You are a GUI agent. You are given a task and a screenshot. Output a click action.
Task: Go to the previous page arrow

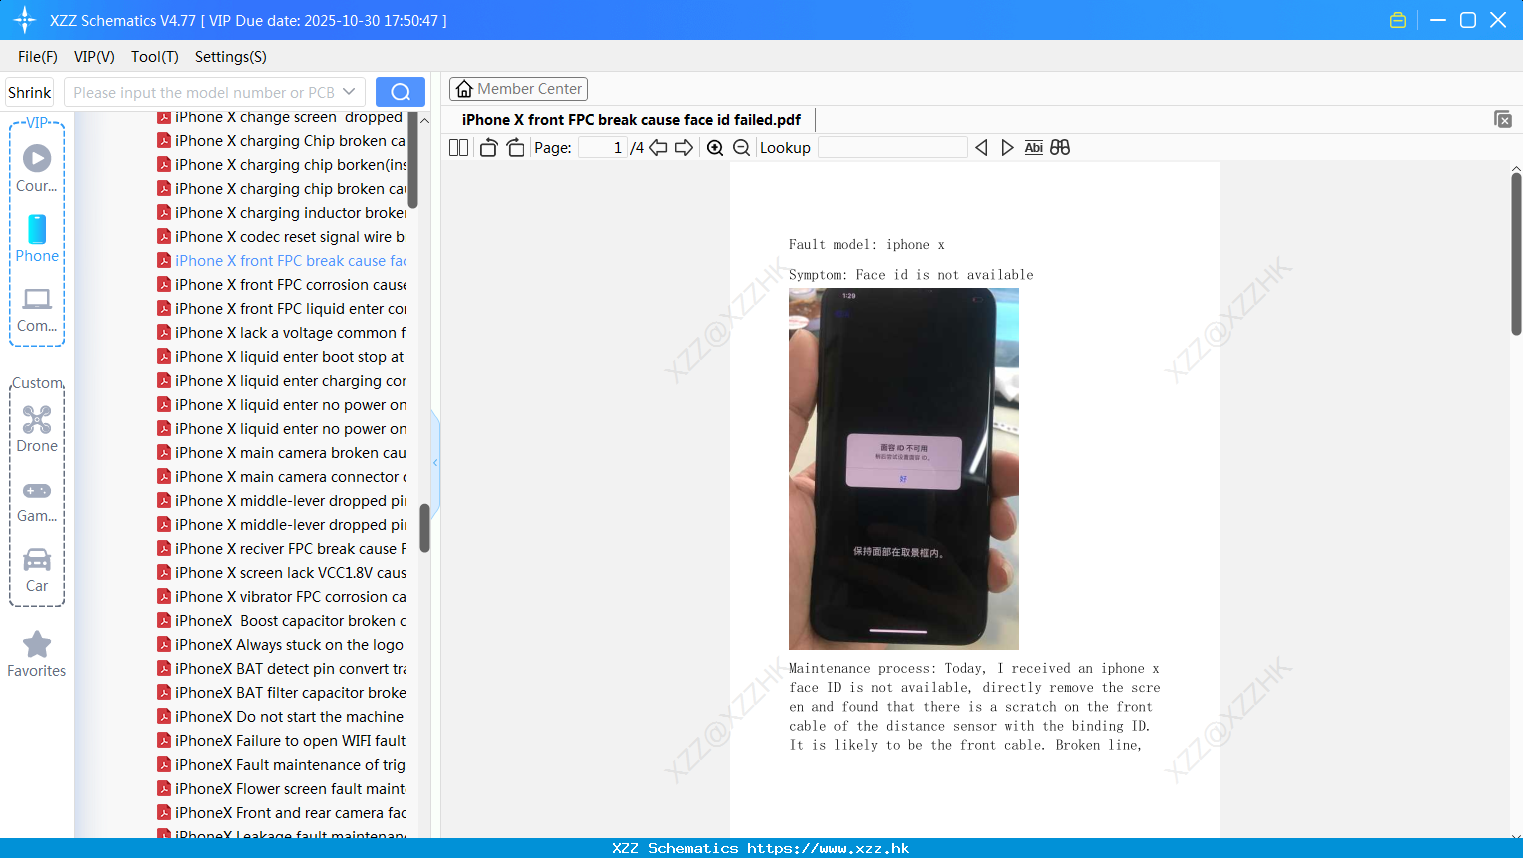click(x=658, y=147)
